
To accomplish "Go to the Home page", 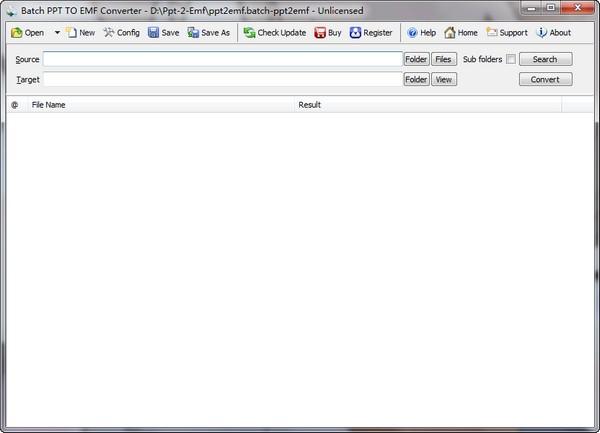I will pyautogui.click(x=461, y=33).
